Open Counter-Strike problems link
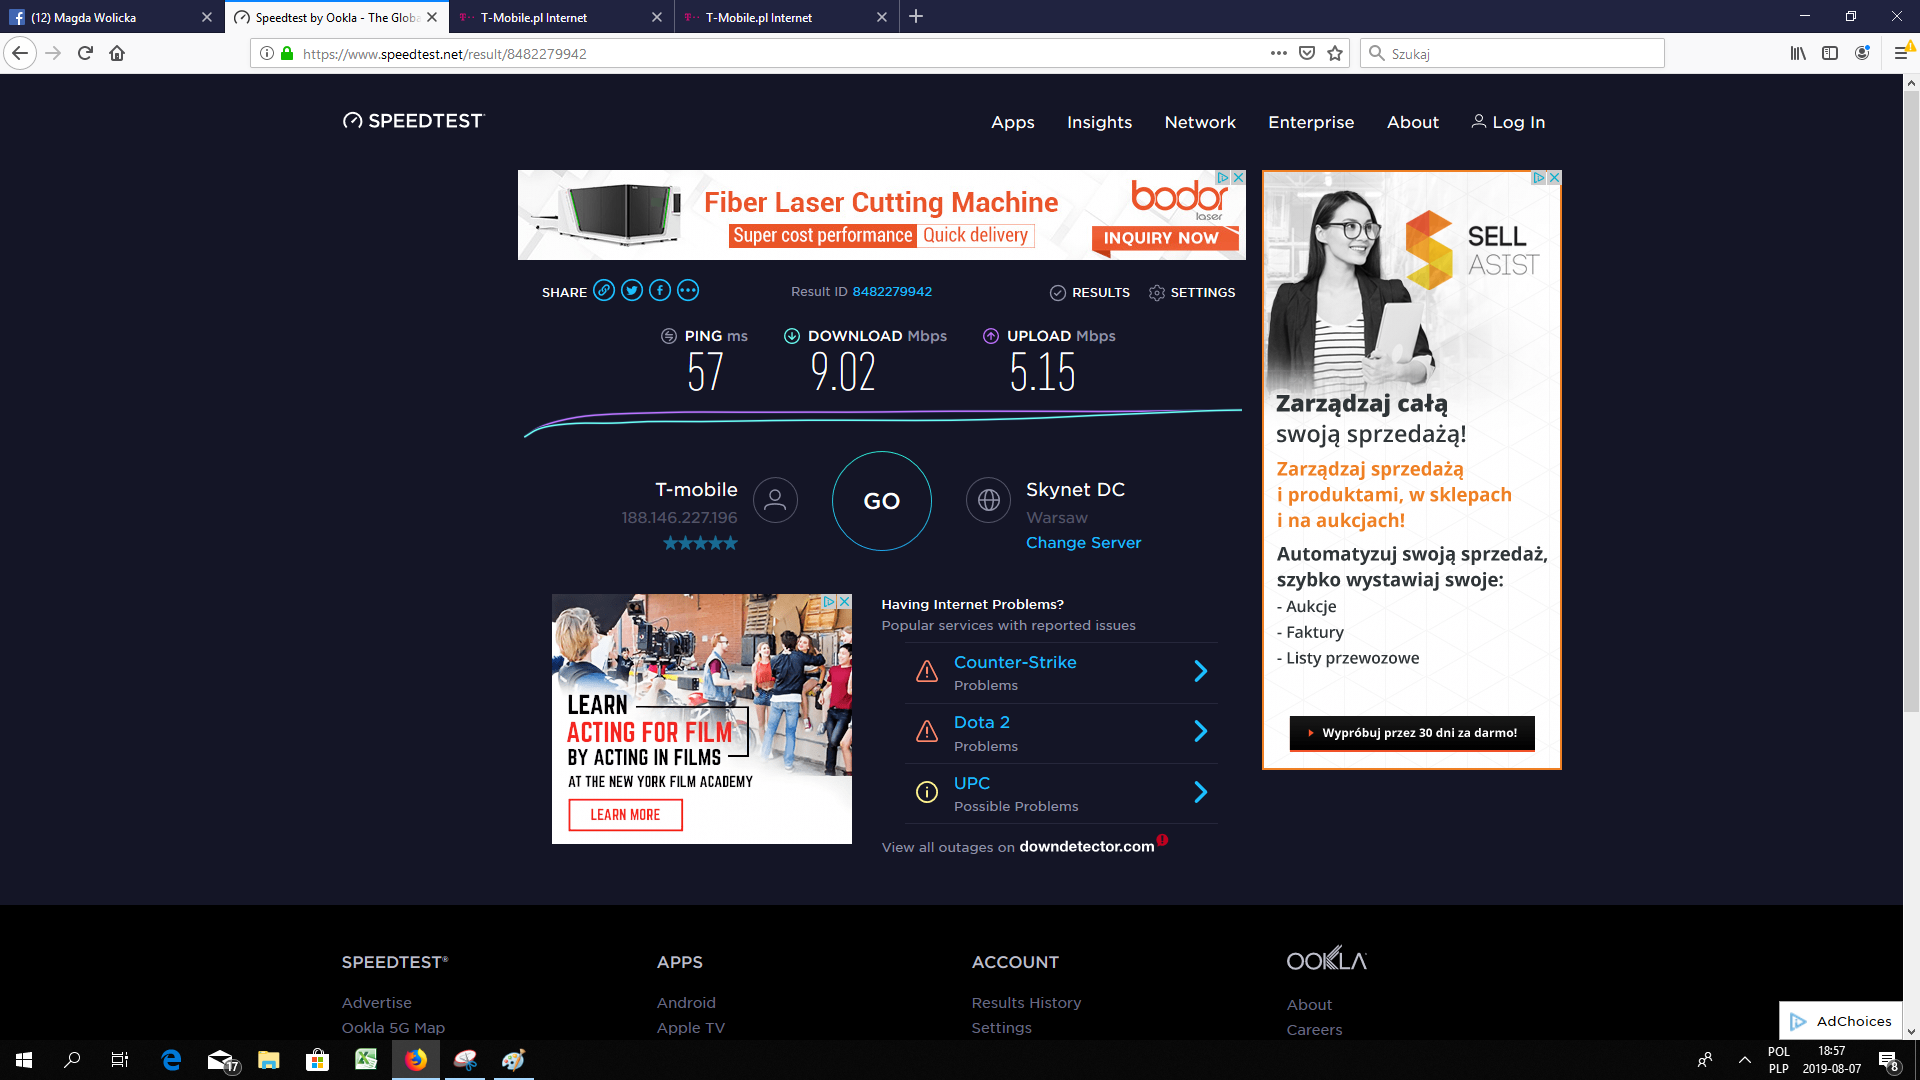This screenshot has width=1920, height=1080. point(1015,662)
